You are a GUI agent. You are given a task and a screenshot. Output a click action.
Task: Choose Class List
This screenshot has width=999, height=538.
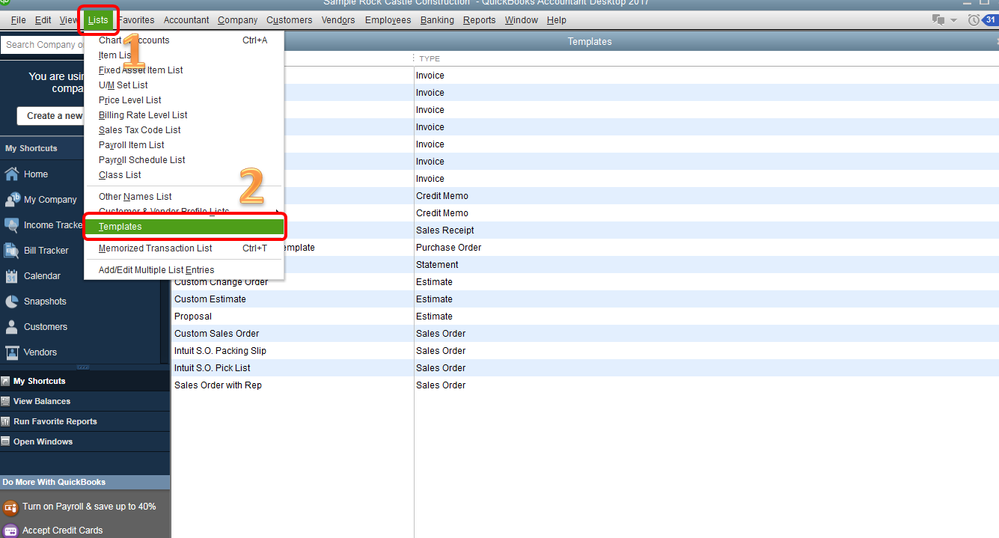(x=120, y=175)
